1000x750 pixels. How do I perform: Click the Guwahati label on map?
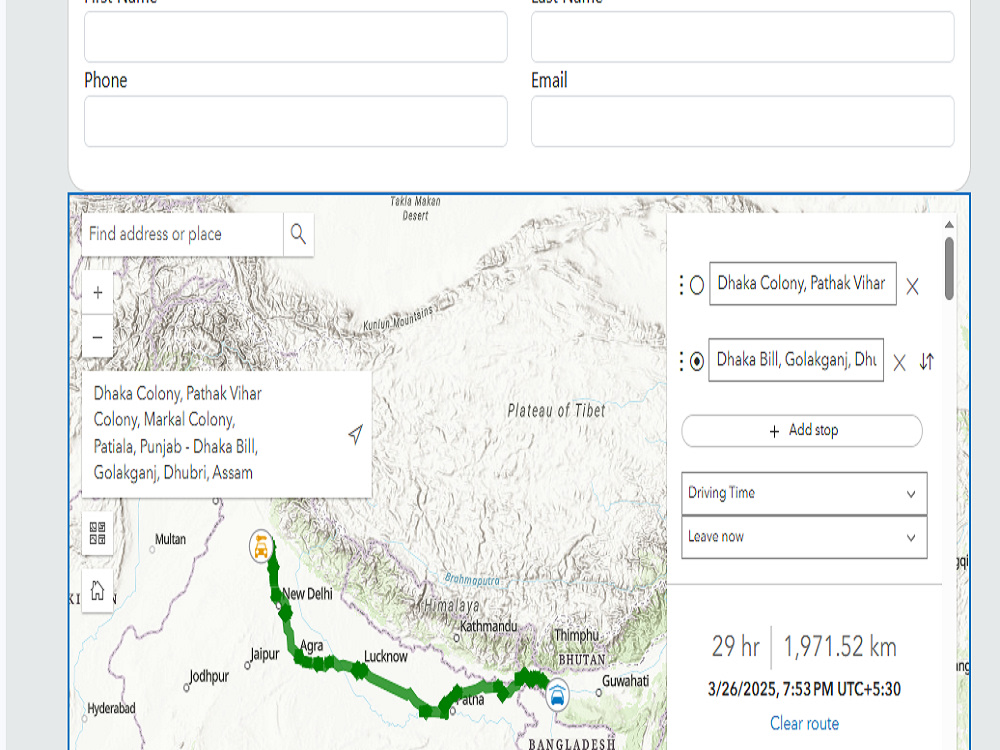625,681
